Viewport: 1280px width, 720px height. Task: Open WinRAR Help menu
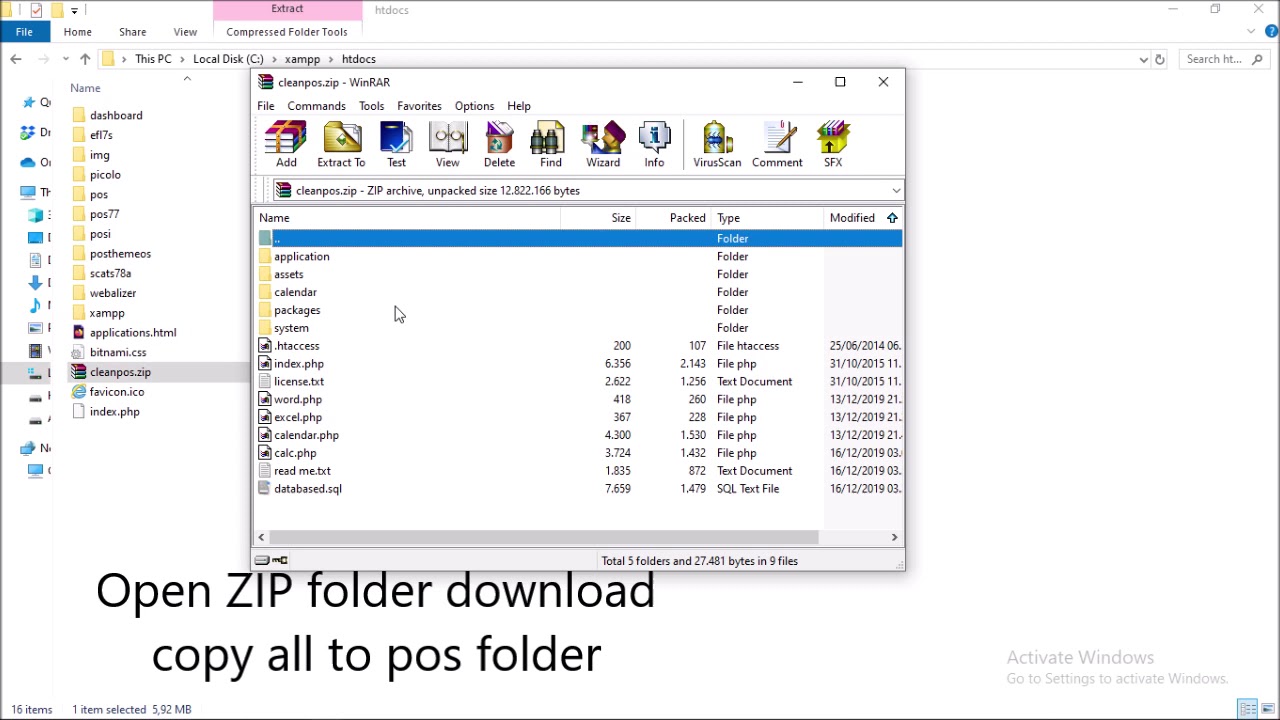tap(519, 106)
